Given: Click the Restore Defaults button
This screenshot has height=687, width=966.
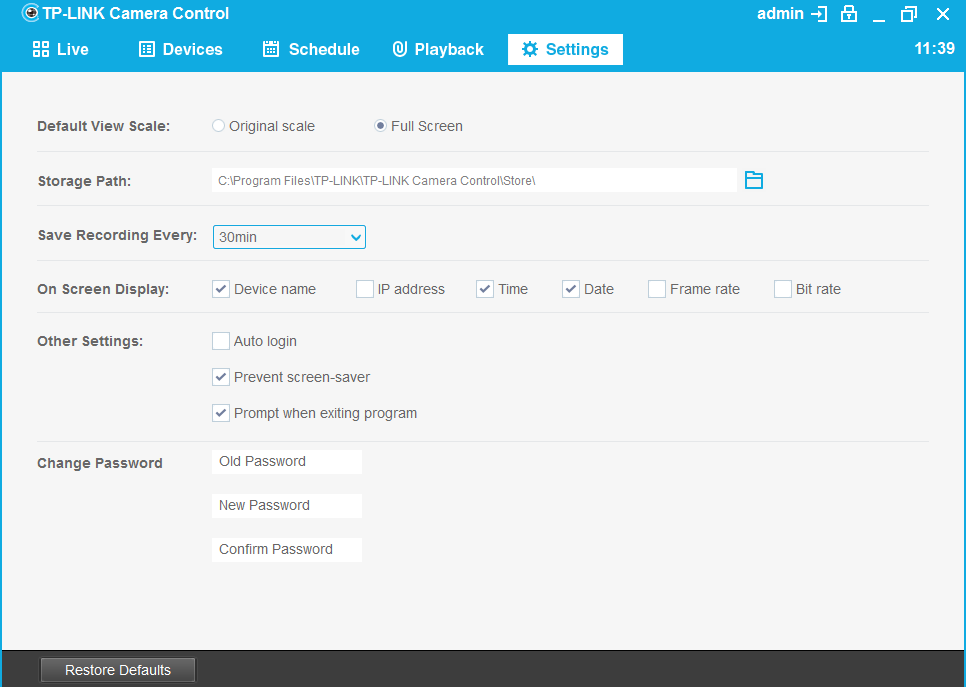Looking at the screenshot, I should coord(118,670).
